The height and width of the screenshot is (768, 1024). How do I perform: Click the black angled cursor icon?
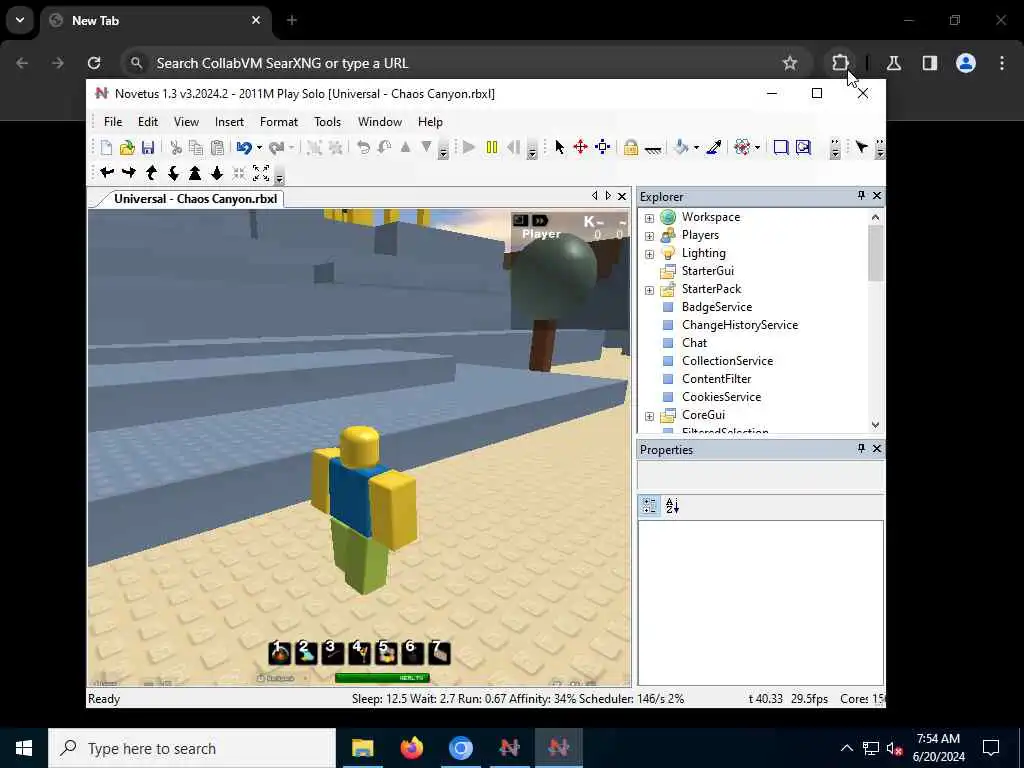pyautogui.click(x=861, y=148)
